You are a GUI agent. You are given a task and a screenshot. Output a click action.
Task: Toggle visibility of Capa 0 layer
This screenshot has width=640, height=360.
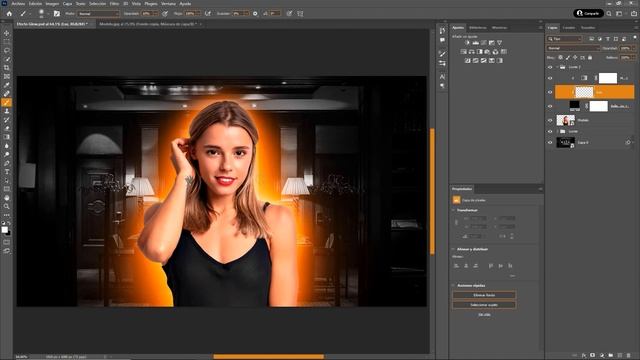[550, 143]
